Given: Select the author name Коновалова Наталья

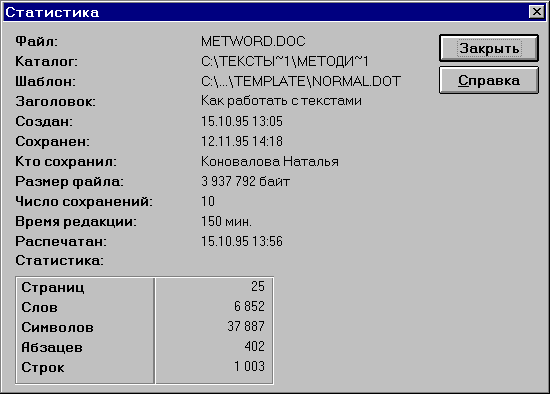Looking at the screenshot, I should (x=270, y=161).
